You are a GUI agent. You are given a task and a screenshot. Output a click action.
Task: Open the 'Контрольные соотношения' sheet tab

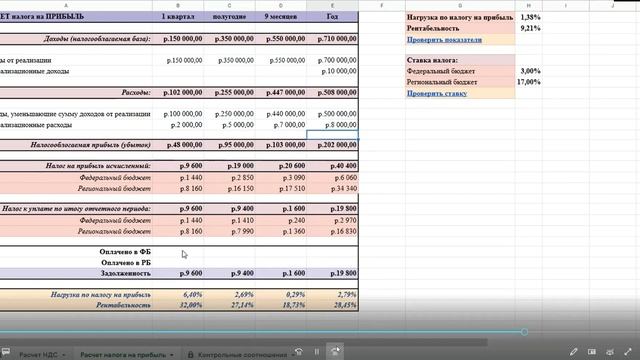click(242, 355)
